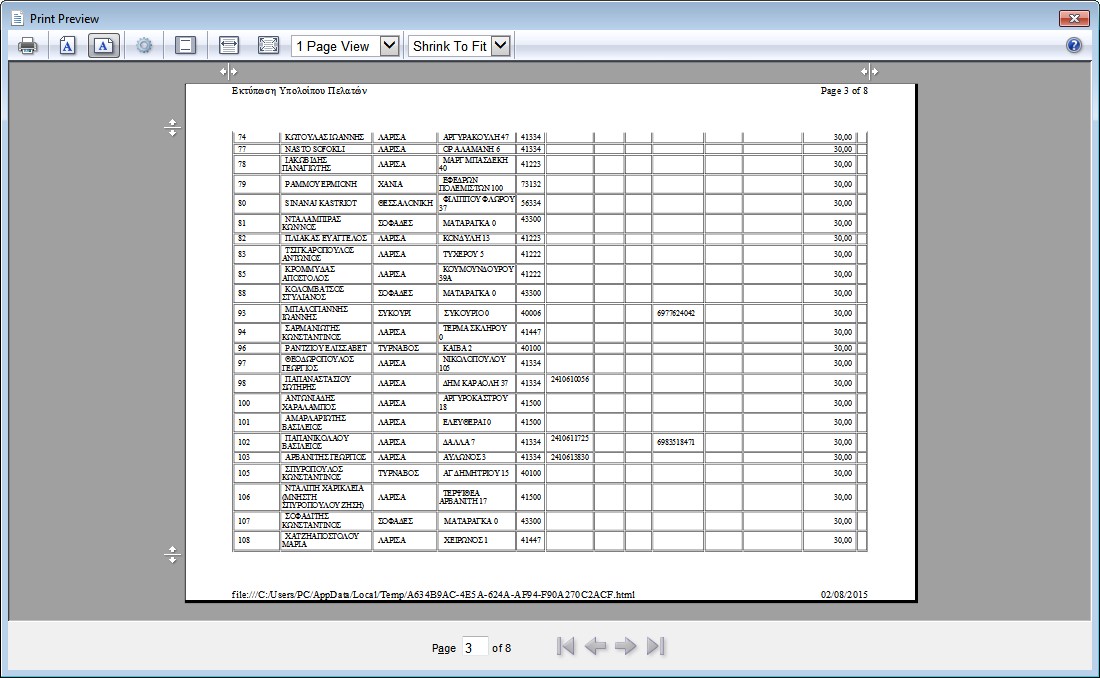Toggle headers and footers on or off
Viewport: 1100px width, 678px height.
click(185, 46)
